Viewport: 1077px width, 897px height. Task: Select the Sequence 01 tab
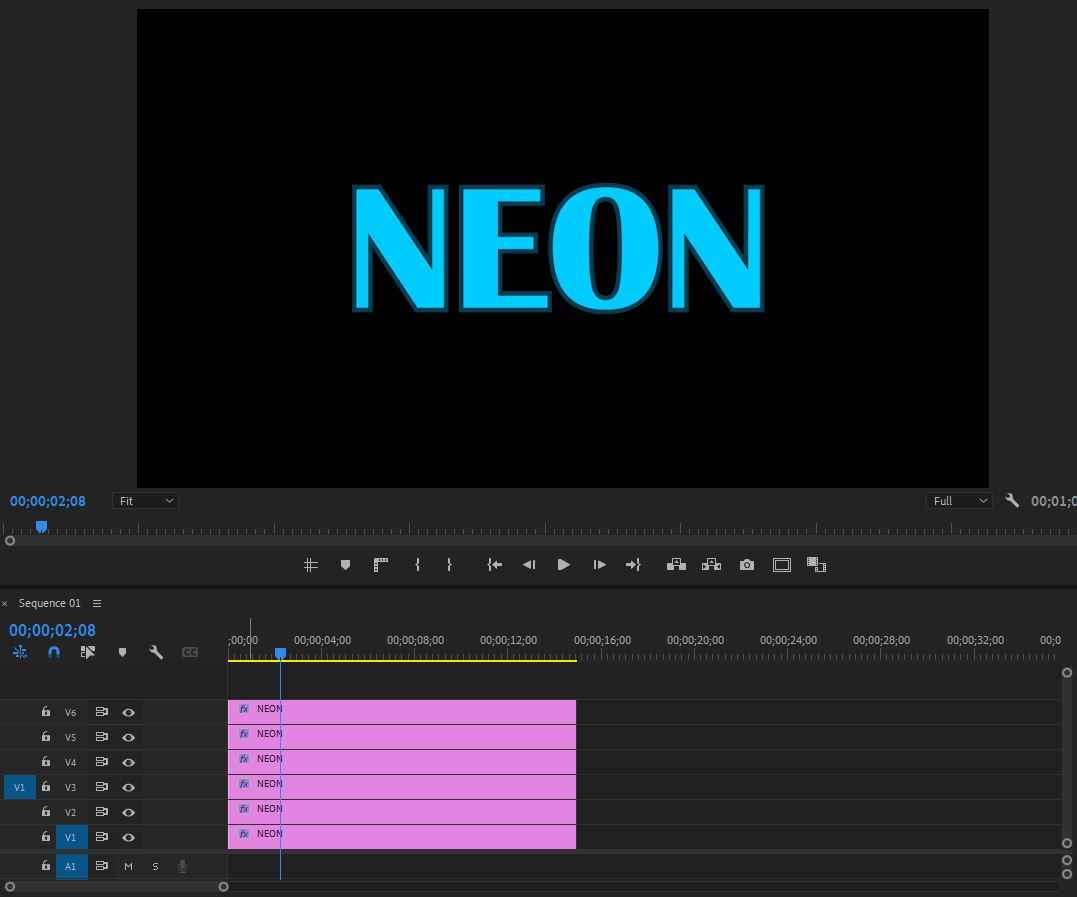pos(49,603)
